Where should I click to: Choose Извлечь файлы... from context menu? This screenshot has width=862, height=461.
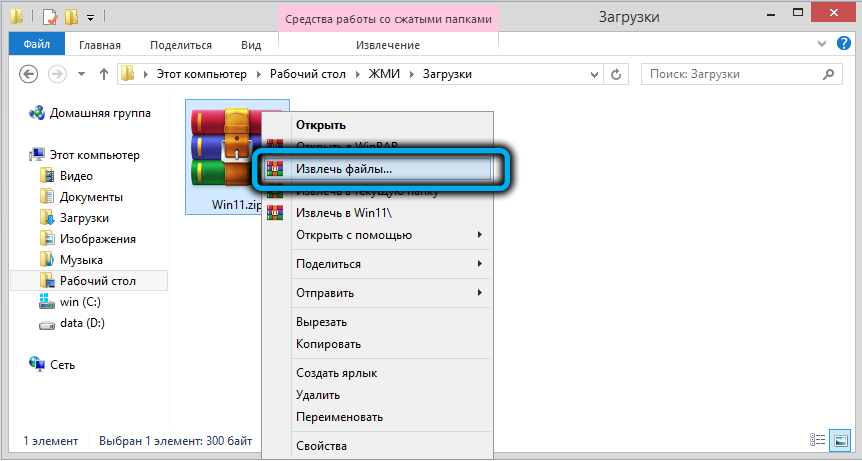(x=344, y=169)
